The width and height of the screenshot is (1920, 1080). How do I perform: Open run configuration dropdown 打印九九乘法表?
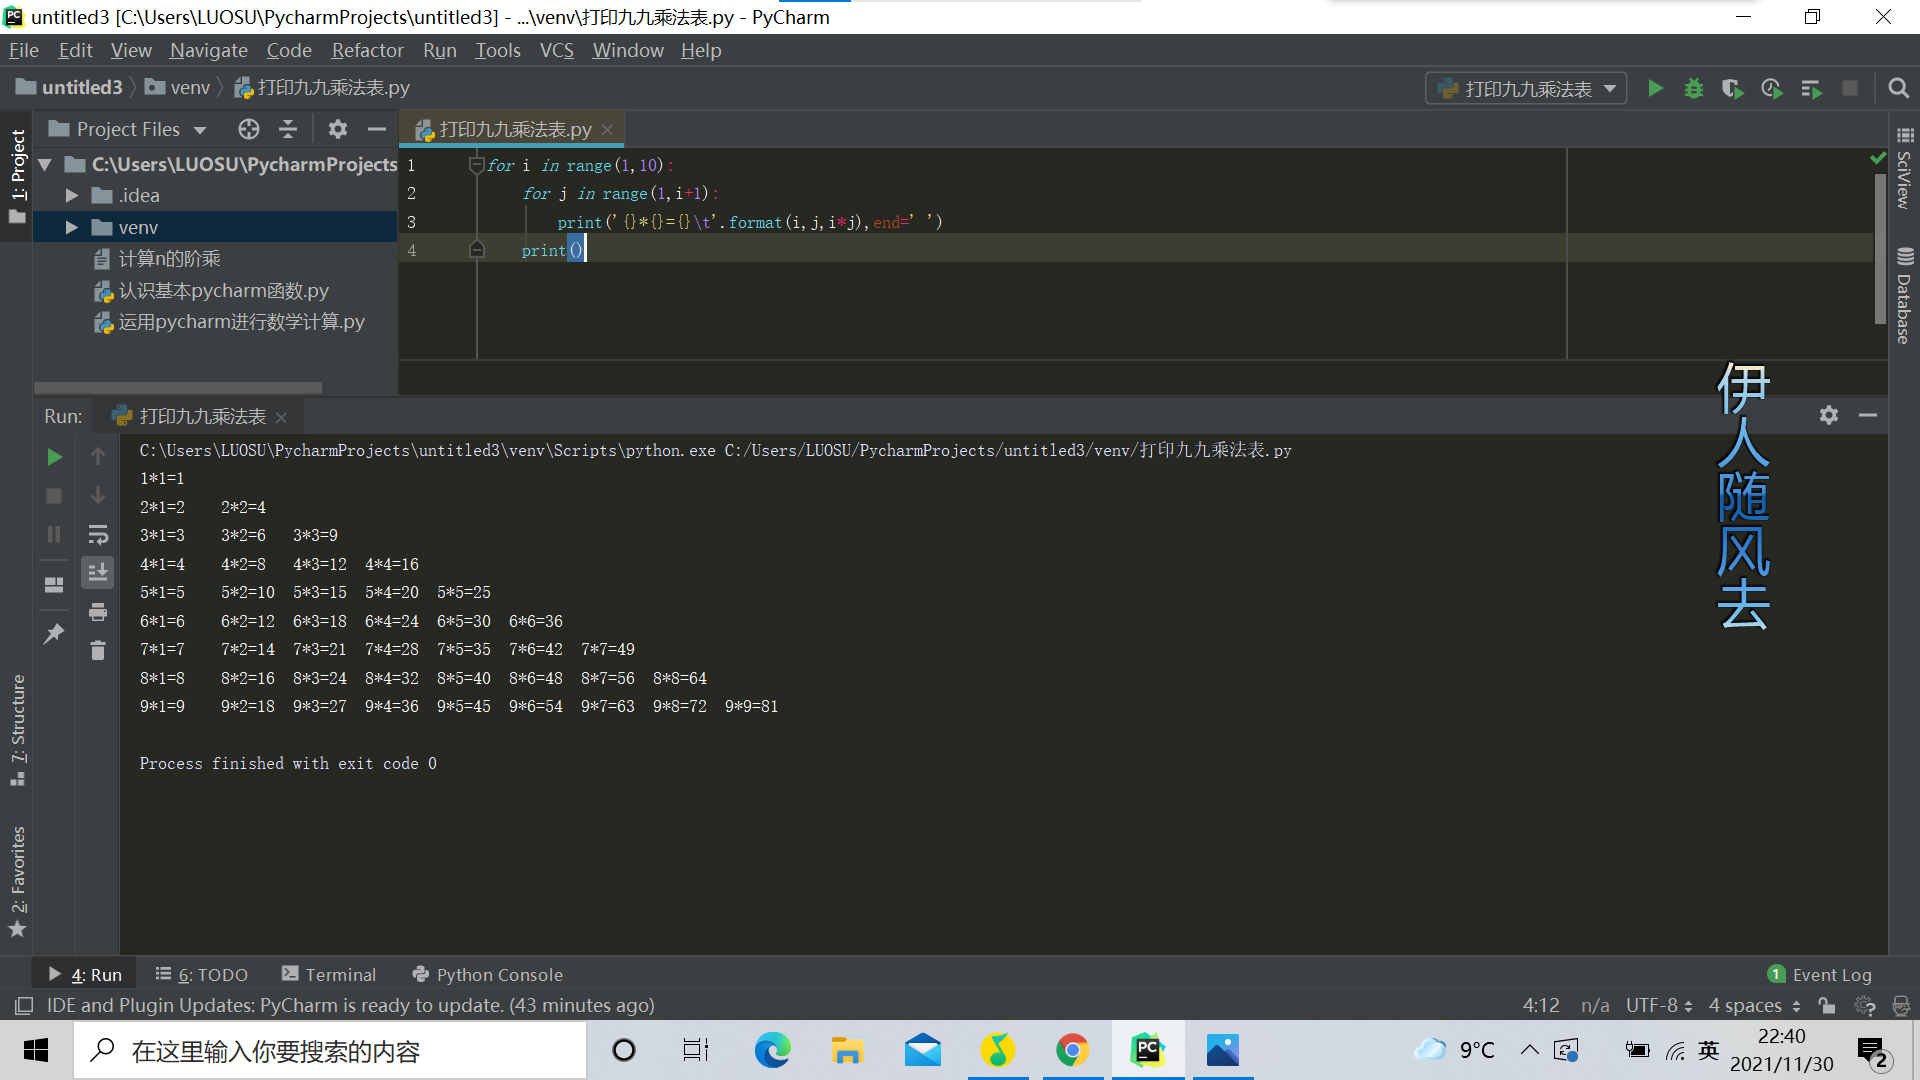(x=1526, y=89)
